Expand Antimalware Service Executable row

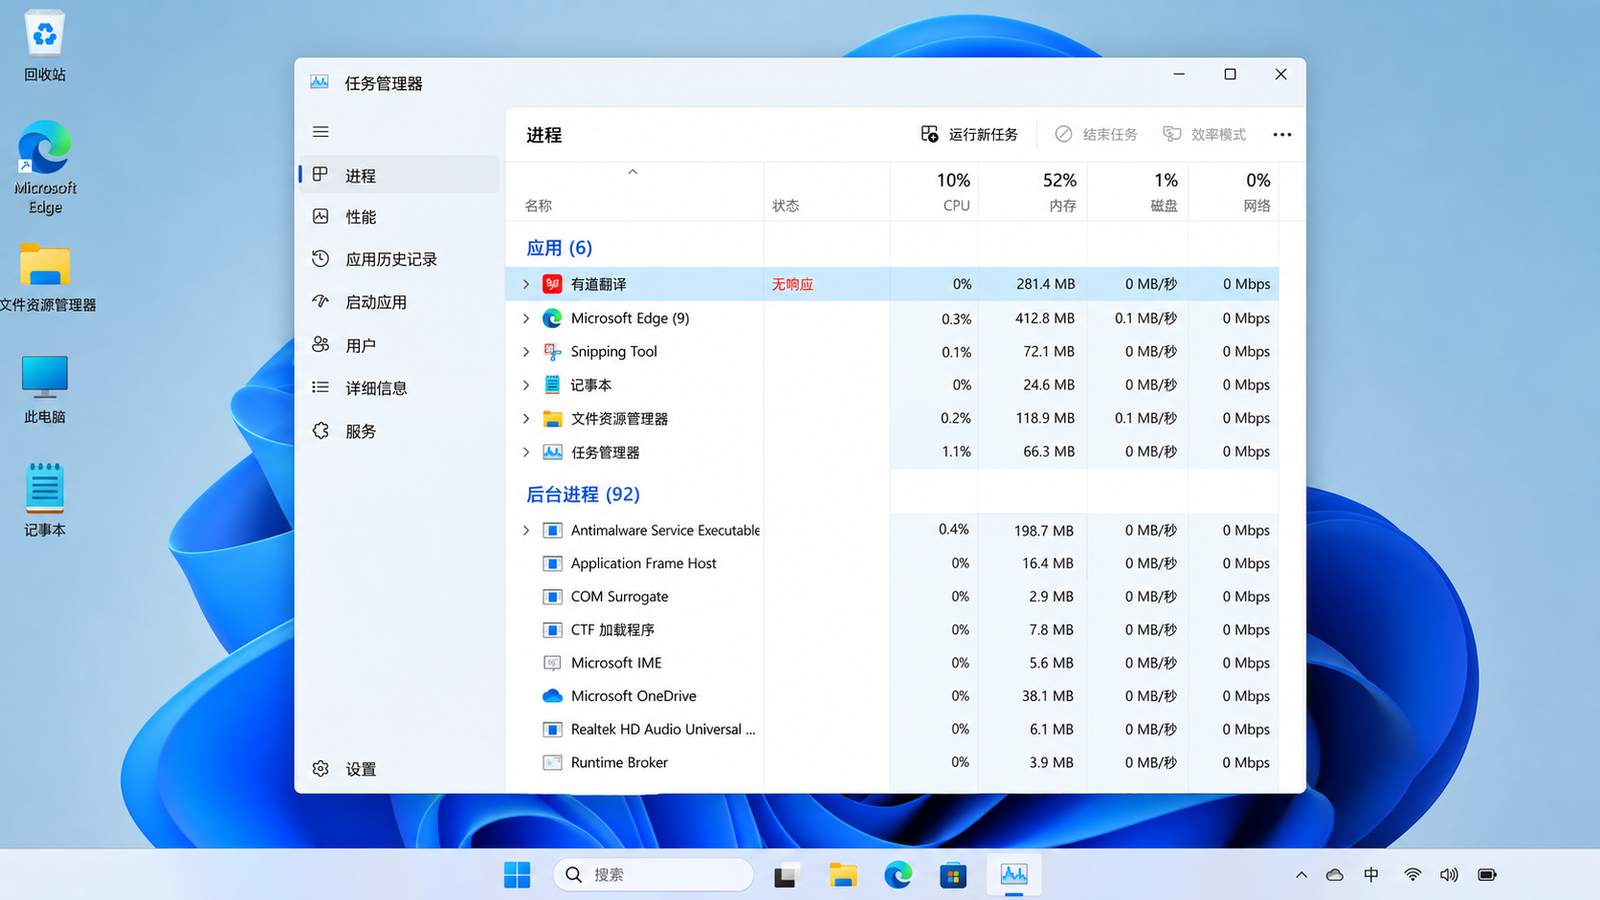point(526,530)
